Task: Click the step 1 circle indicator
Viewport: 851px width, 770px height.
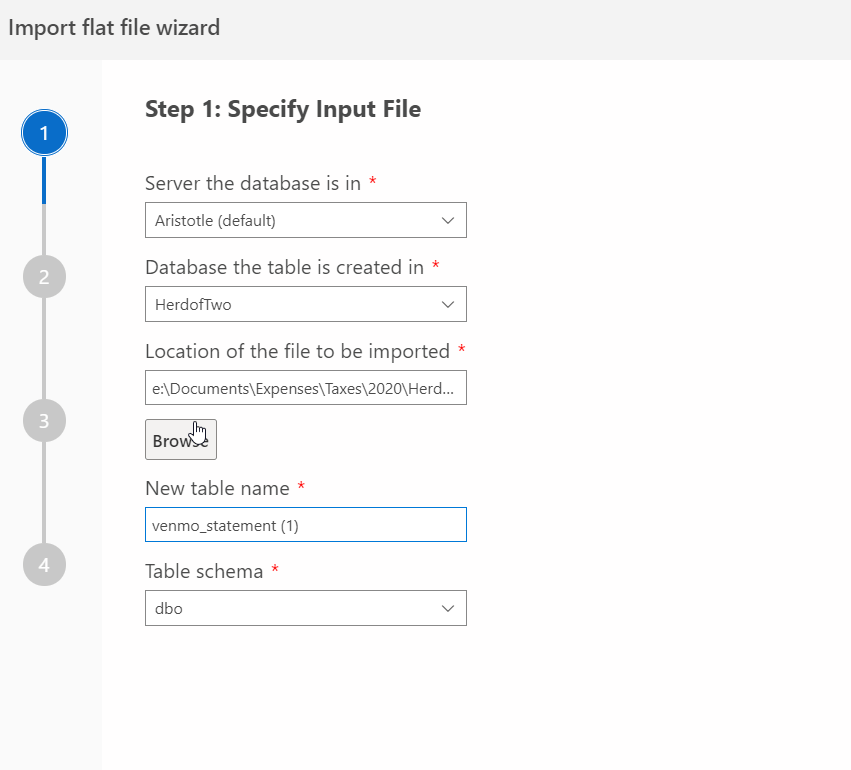Action: [x=44, y=134]
